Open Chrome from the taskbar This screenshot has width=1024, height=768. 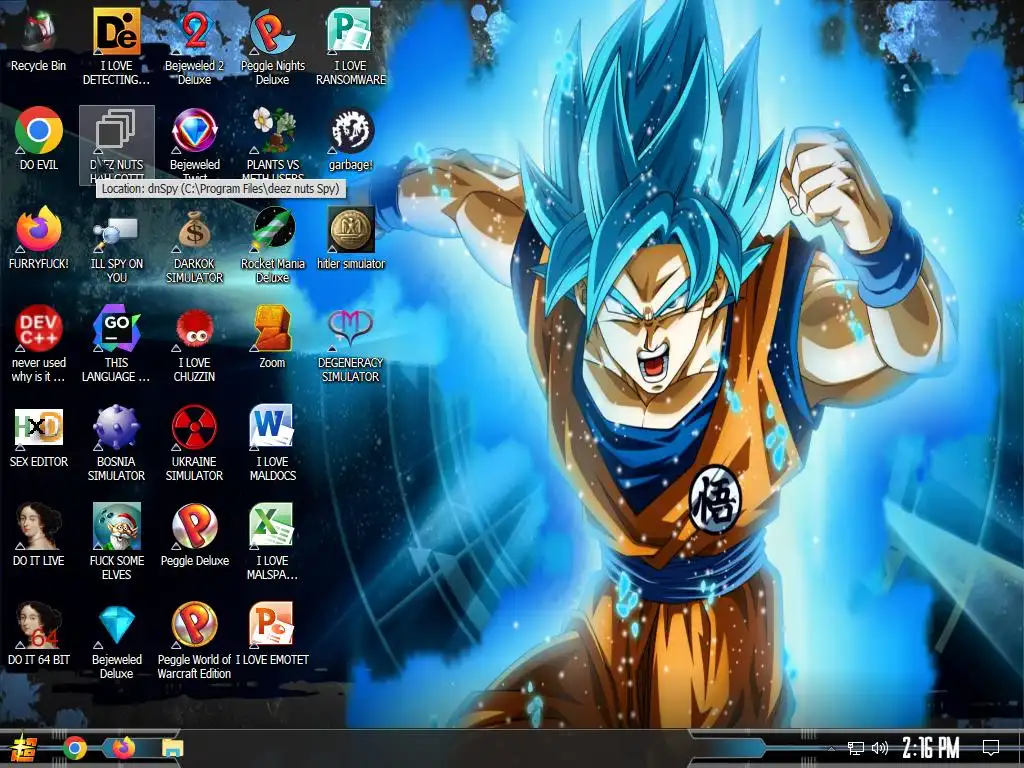click(x=75, y=748)
